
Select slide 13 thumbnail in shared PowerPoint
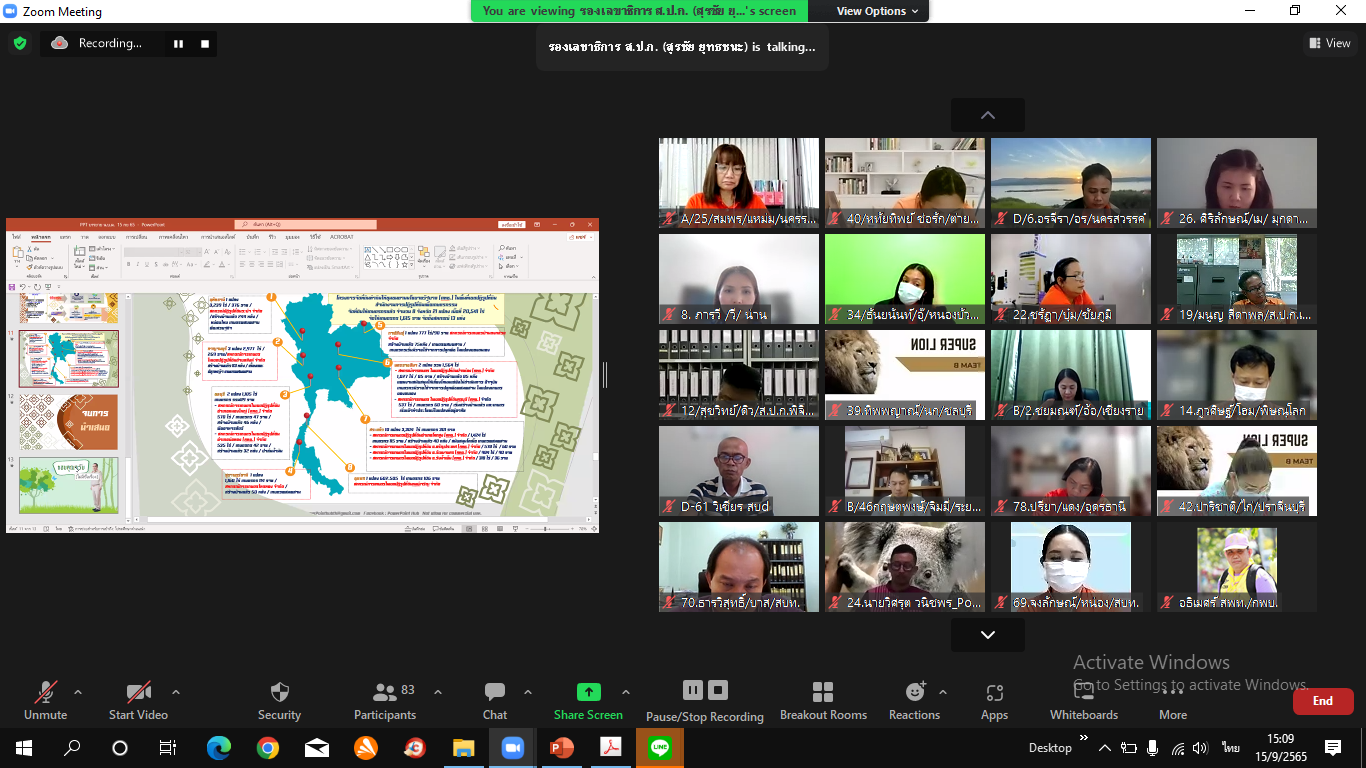[69, 485]
